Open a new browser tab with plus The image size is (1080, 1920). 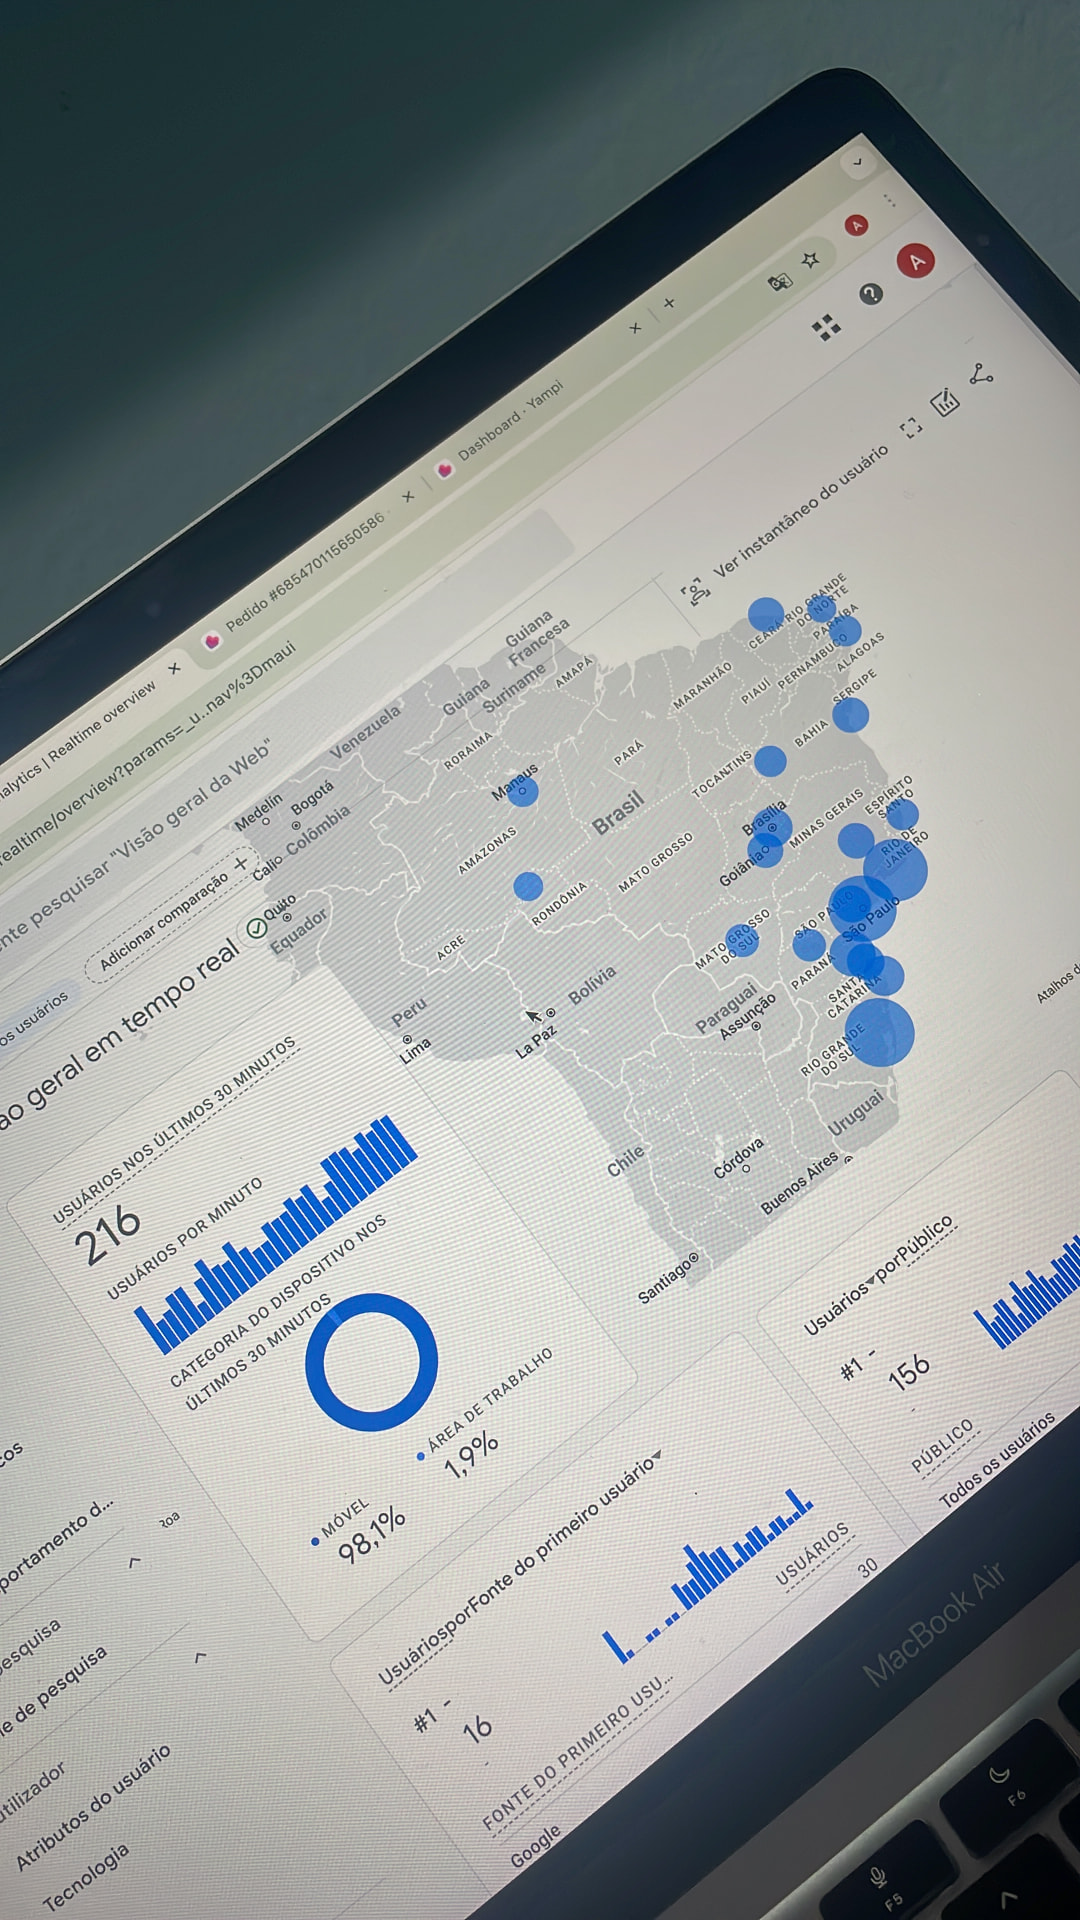pyautogui.click(x=669, y=302)
